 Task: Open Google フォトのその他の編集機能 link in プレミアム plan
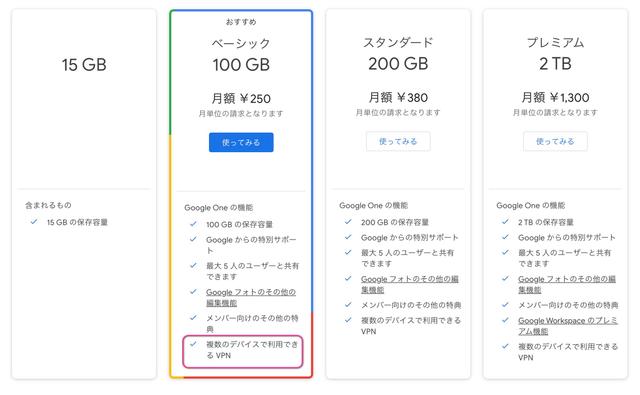click(567, 284)
